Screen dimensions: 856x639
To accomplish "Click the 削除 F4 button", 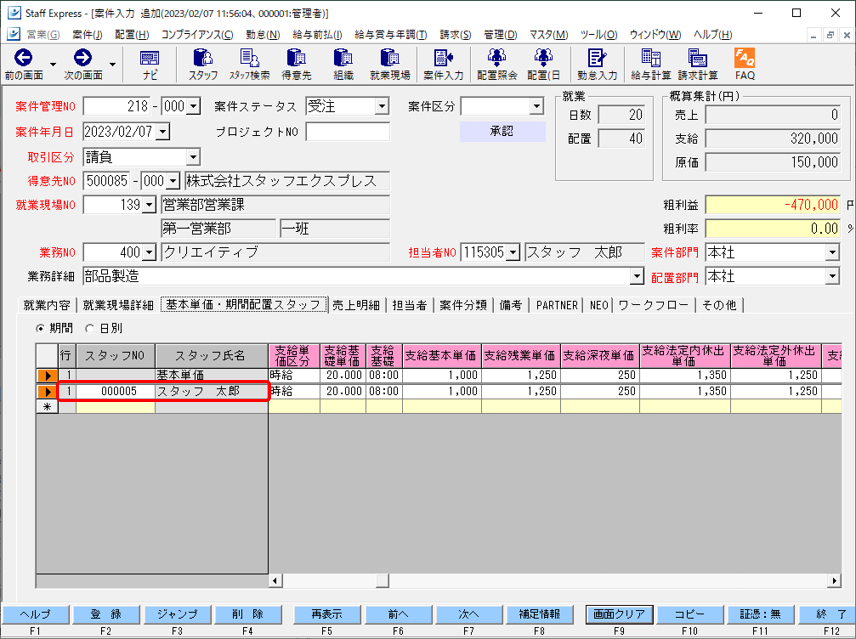I will 248,614.
